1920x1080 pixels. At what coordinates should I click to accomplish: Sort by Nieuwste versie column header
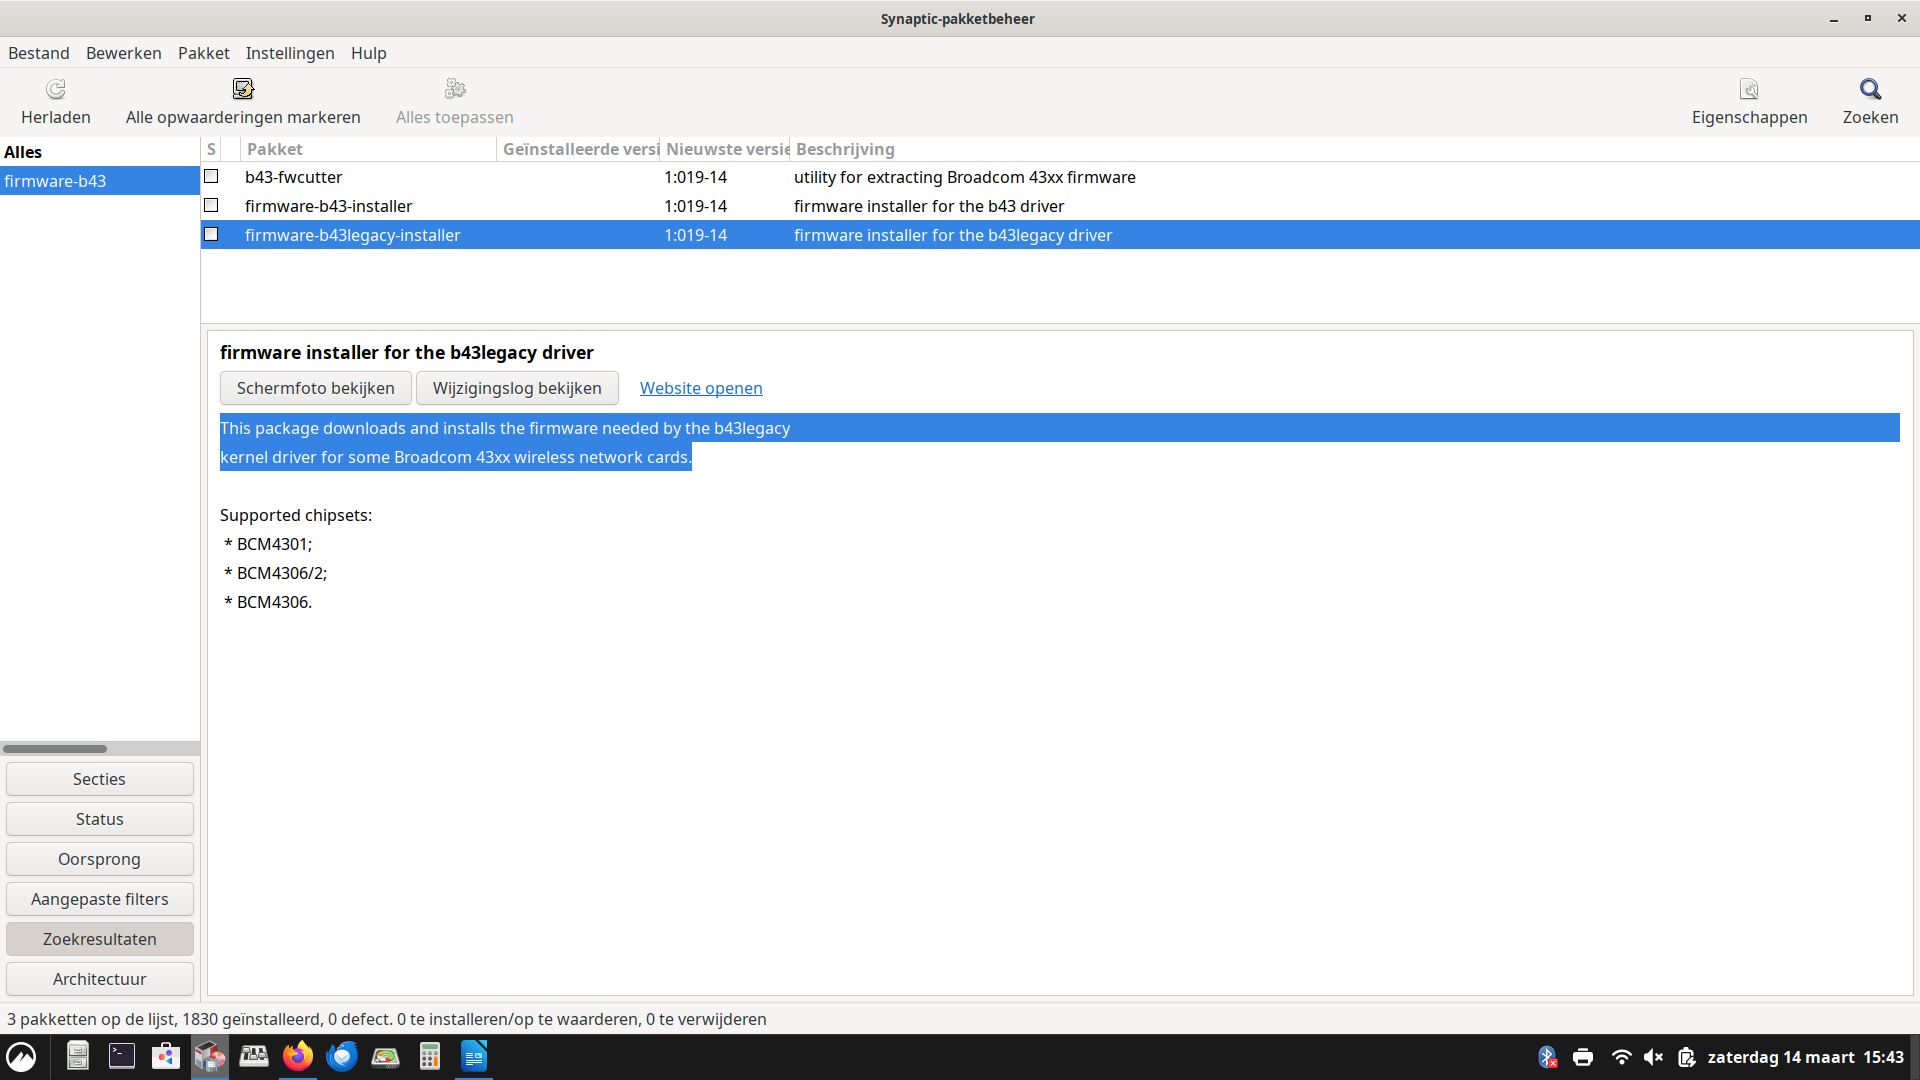click(726, 149)
